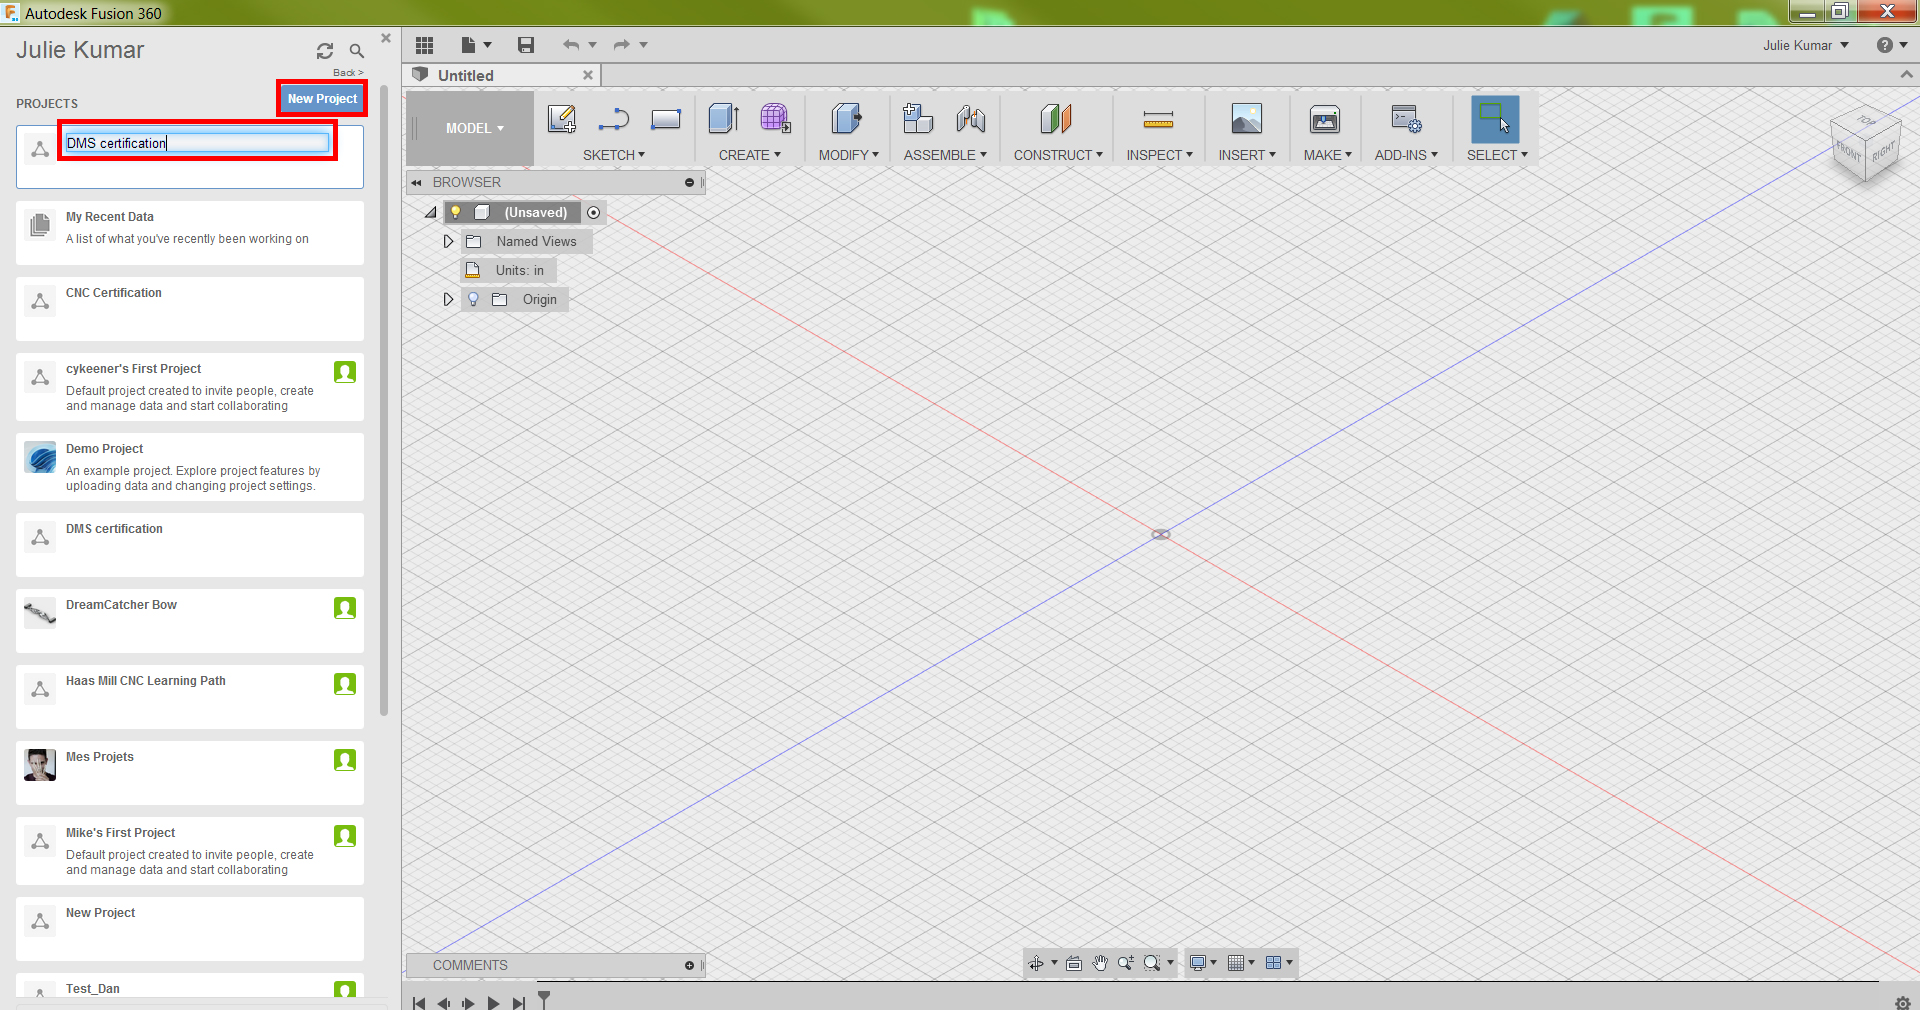Open the INSPECT menu
Screen dimensions: 1920x1010
point(1159,155)
